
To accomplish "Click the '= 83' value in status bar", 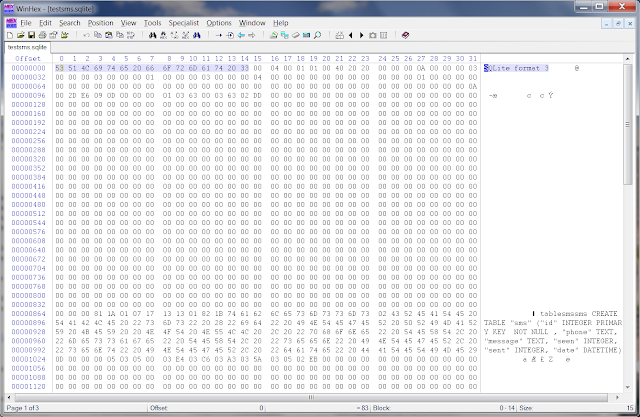I will click(362, 408).
